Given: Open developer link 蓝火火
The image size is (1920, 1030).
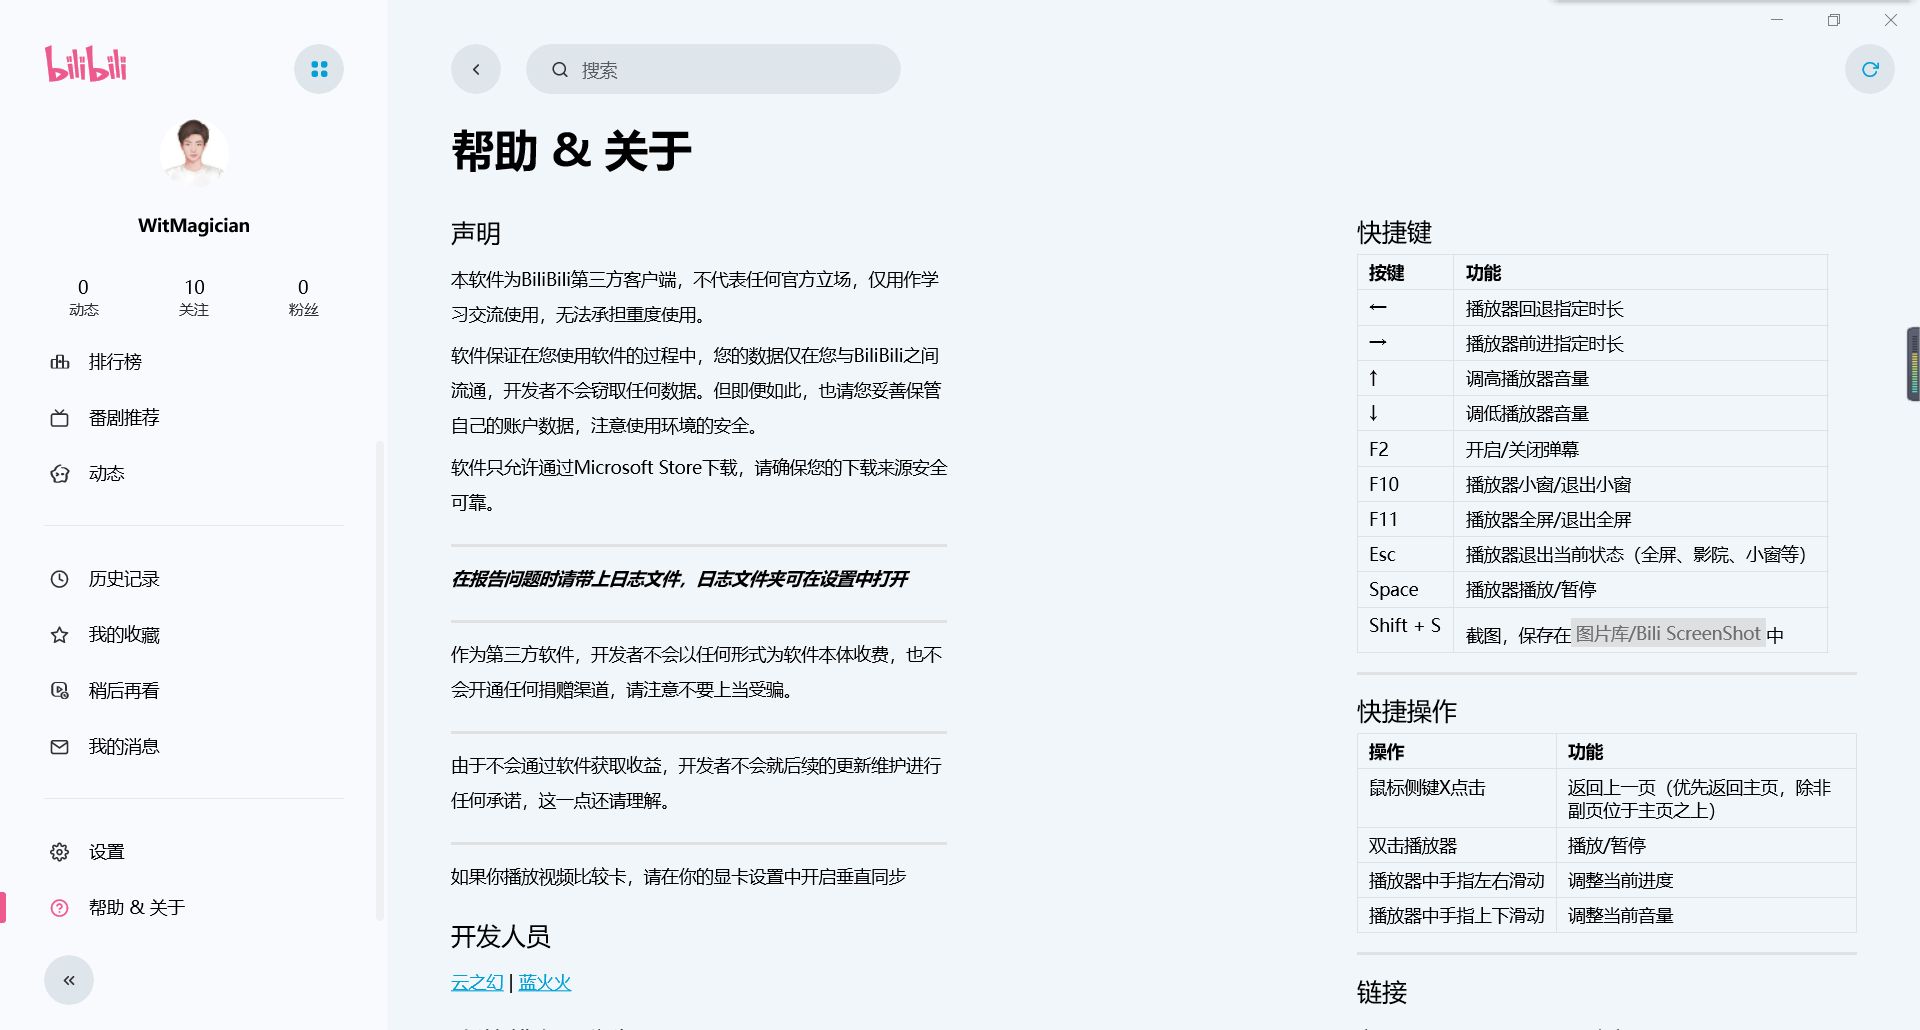Looking at the screenshot, I should pos(545,983).
